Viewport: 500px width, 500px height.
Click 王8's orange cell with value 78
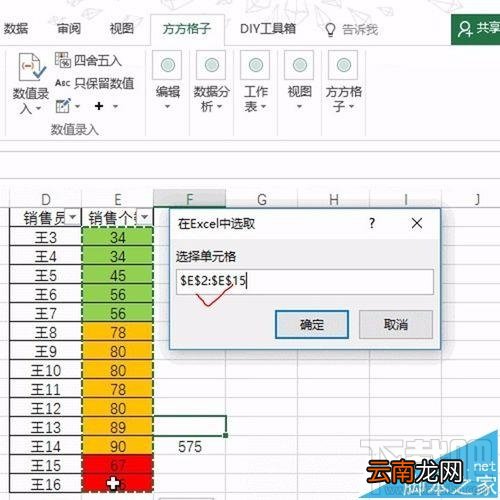point(118,332)
